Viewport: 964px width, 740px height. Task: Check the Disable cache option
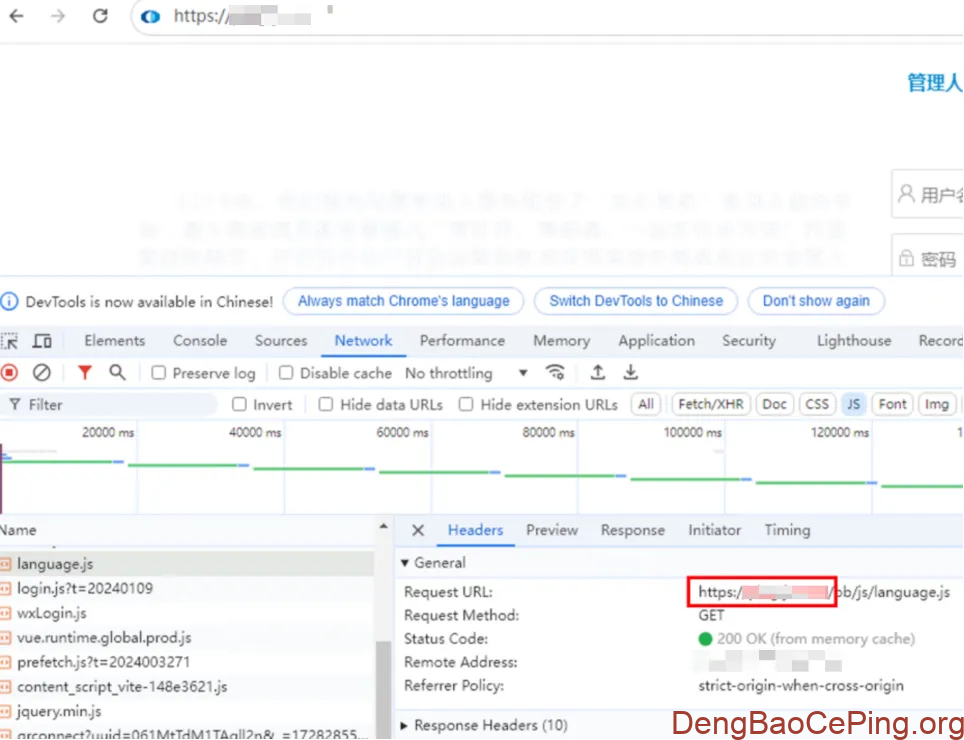286,373
